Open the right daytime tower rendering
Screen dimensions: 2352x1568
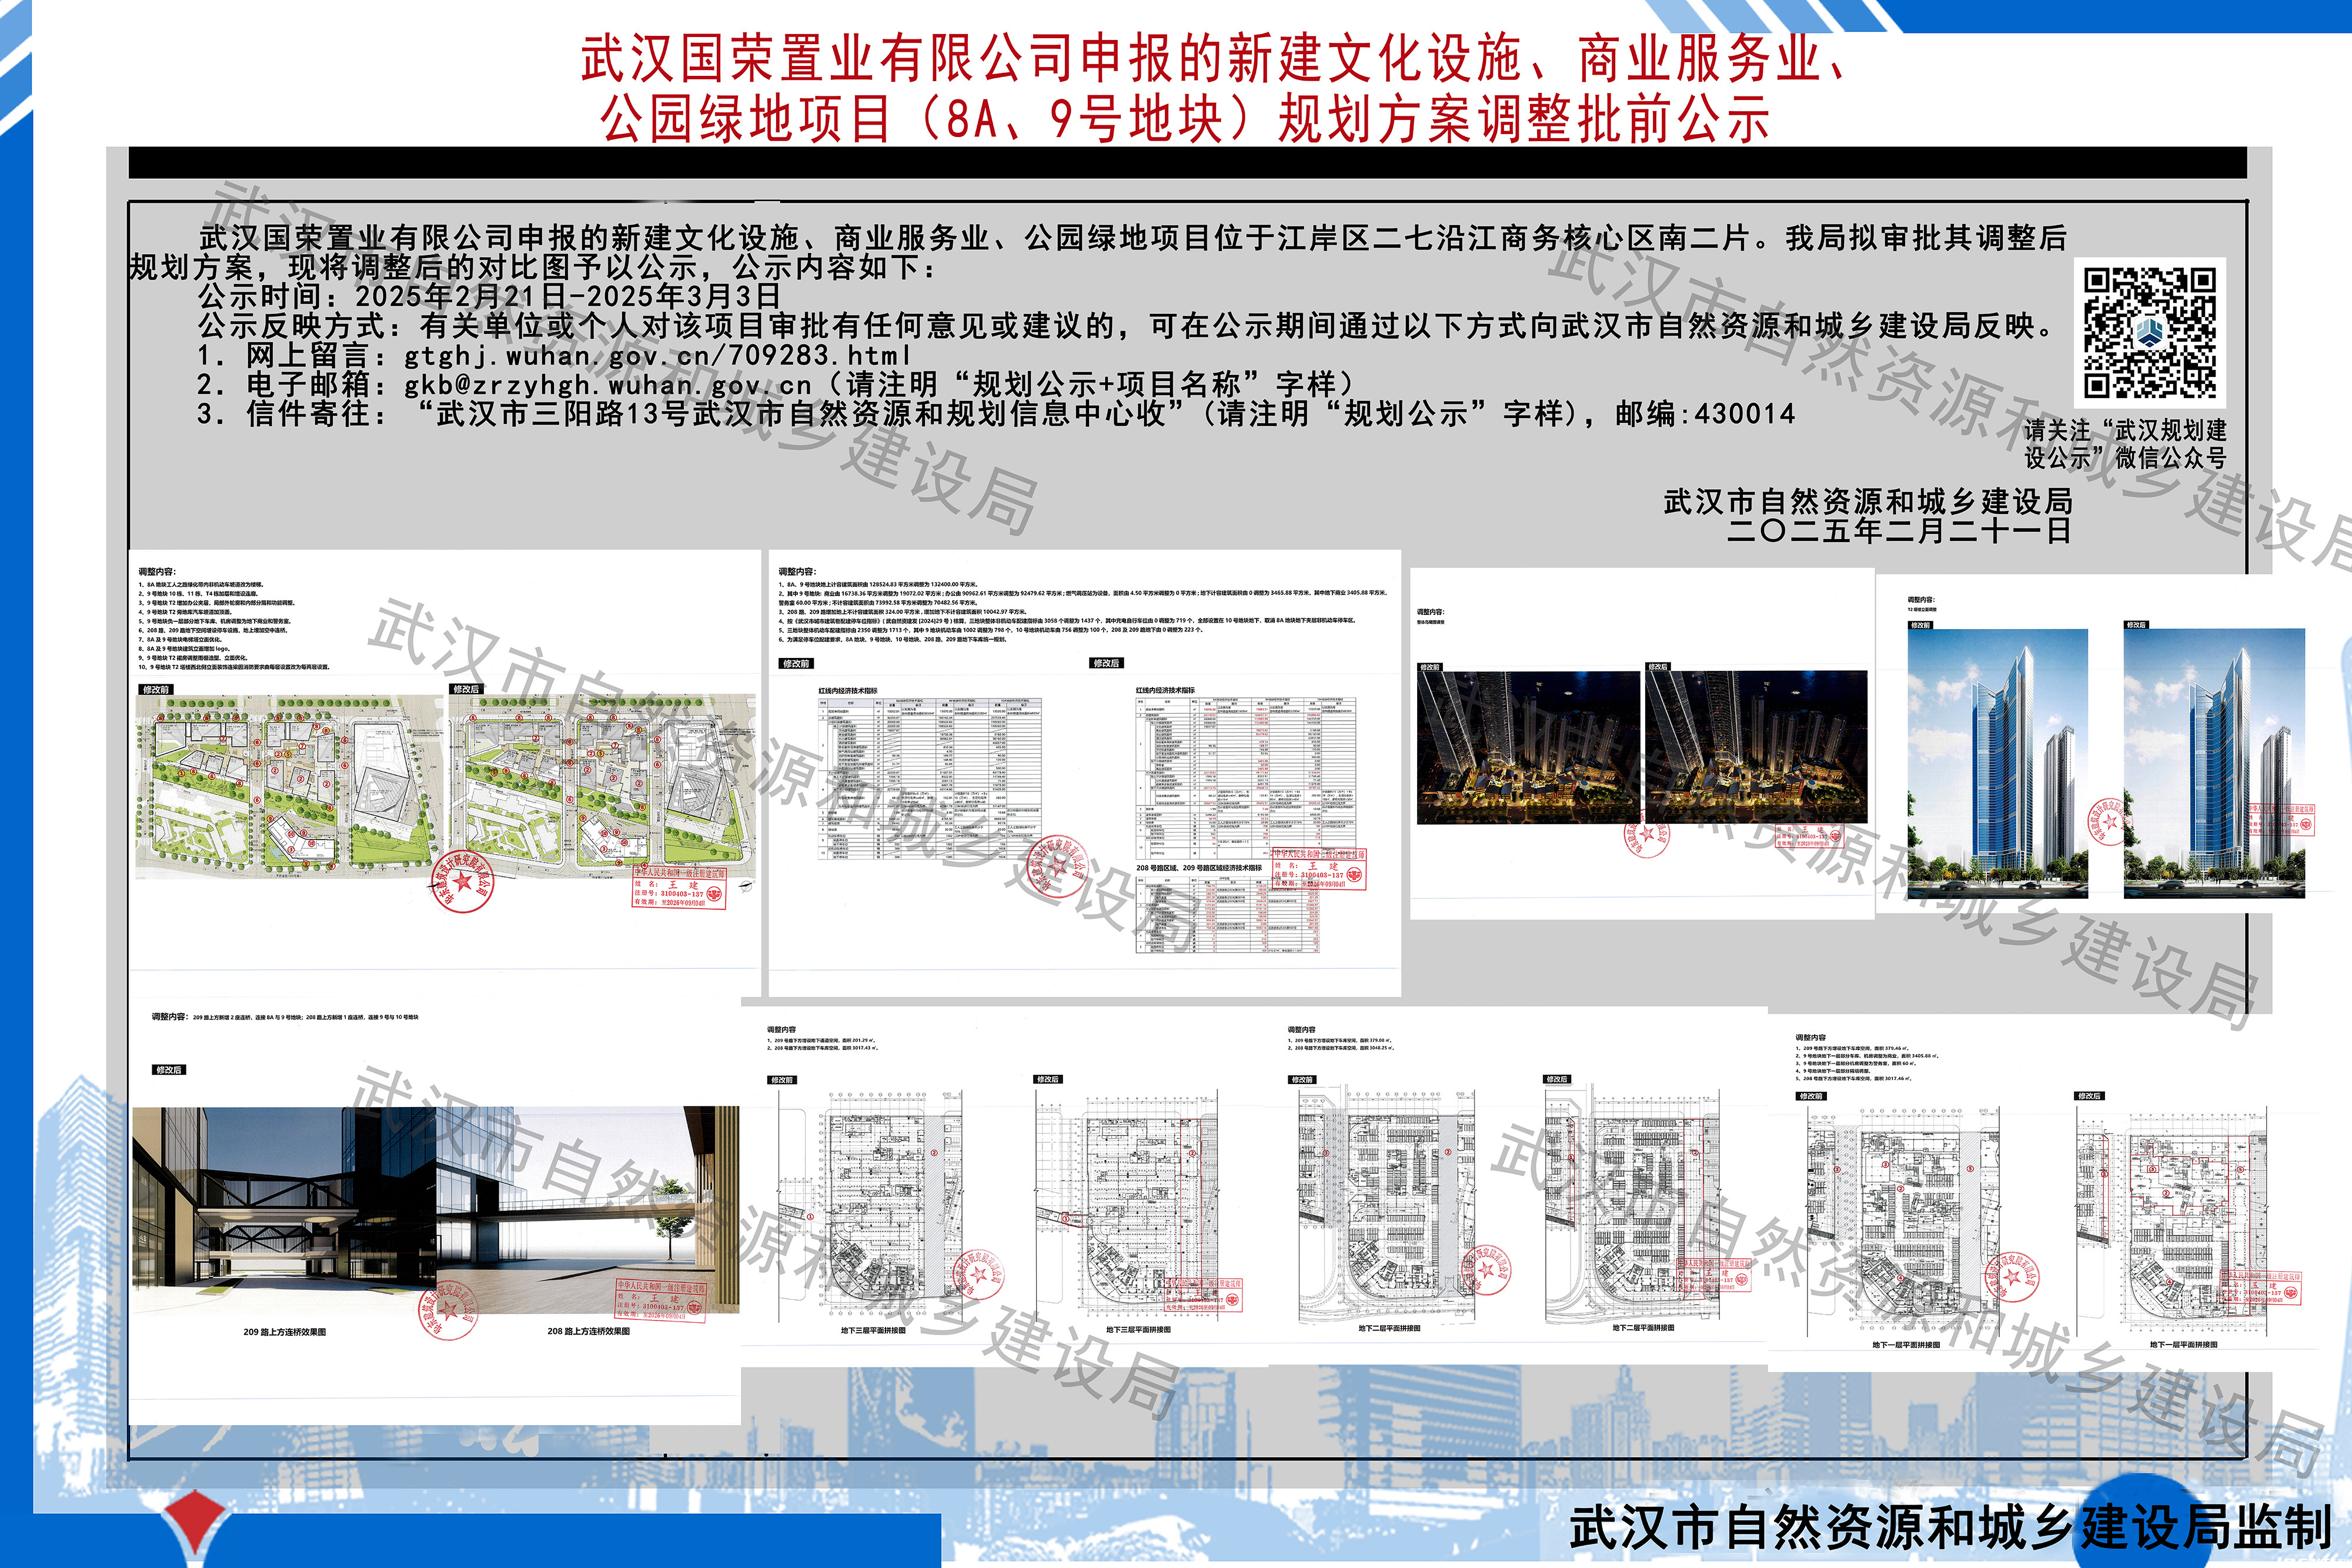point(2214,764)
